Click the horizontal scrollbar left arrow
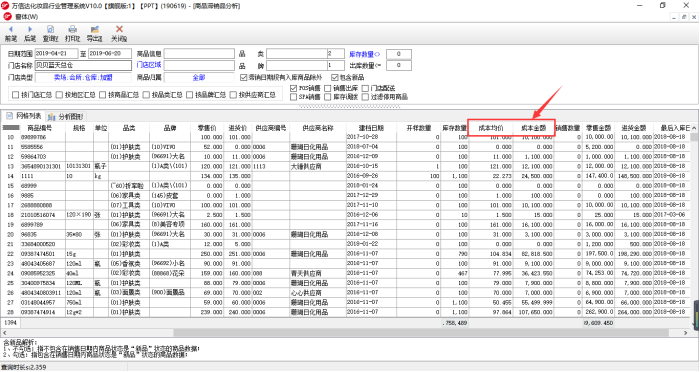 5,333
